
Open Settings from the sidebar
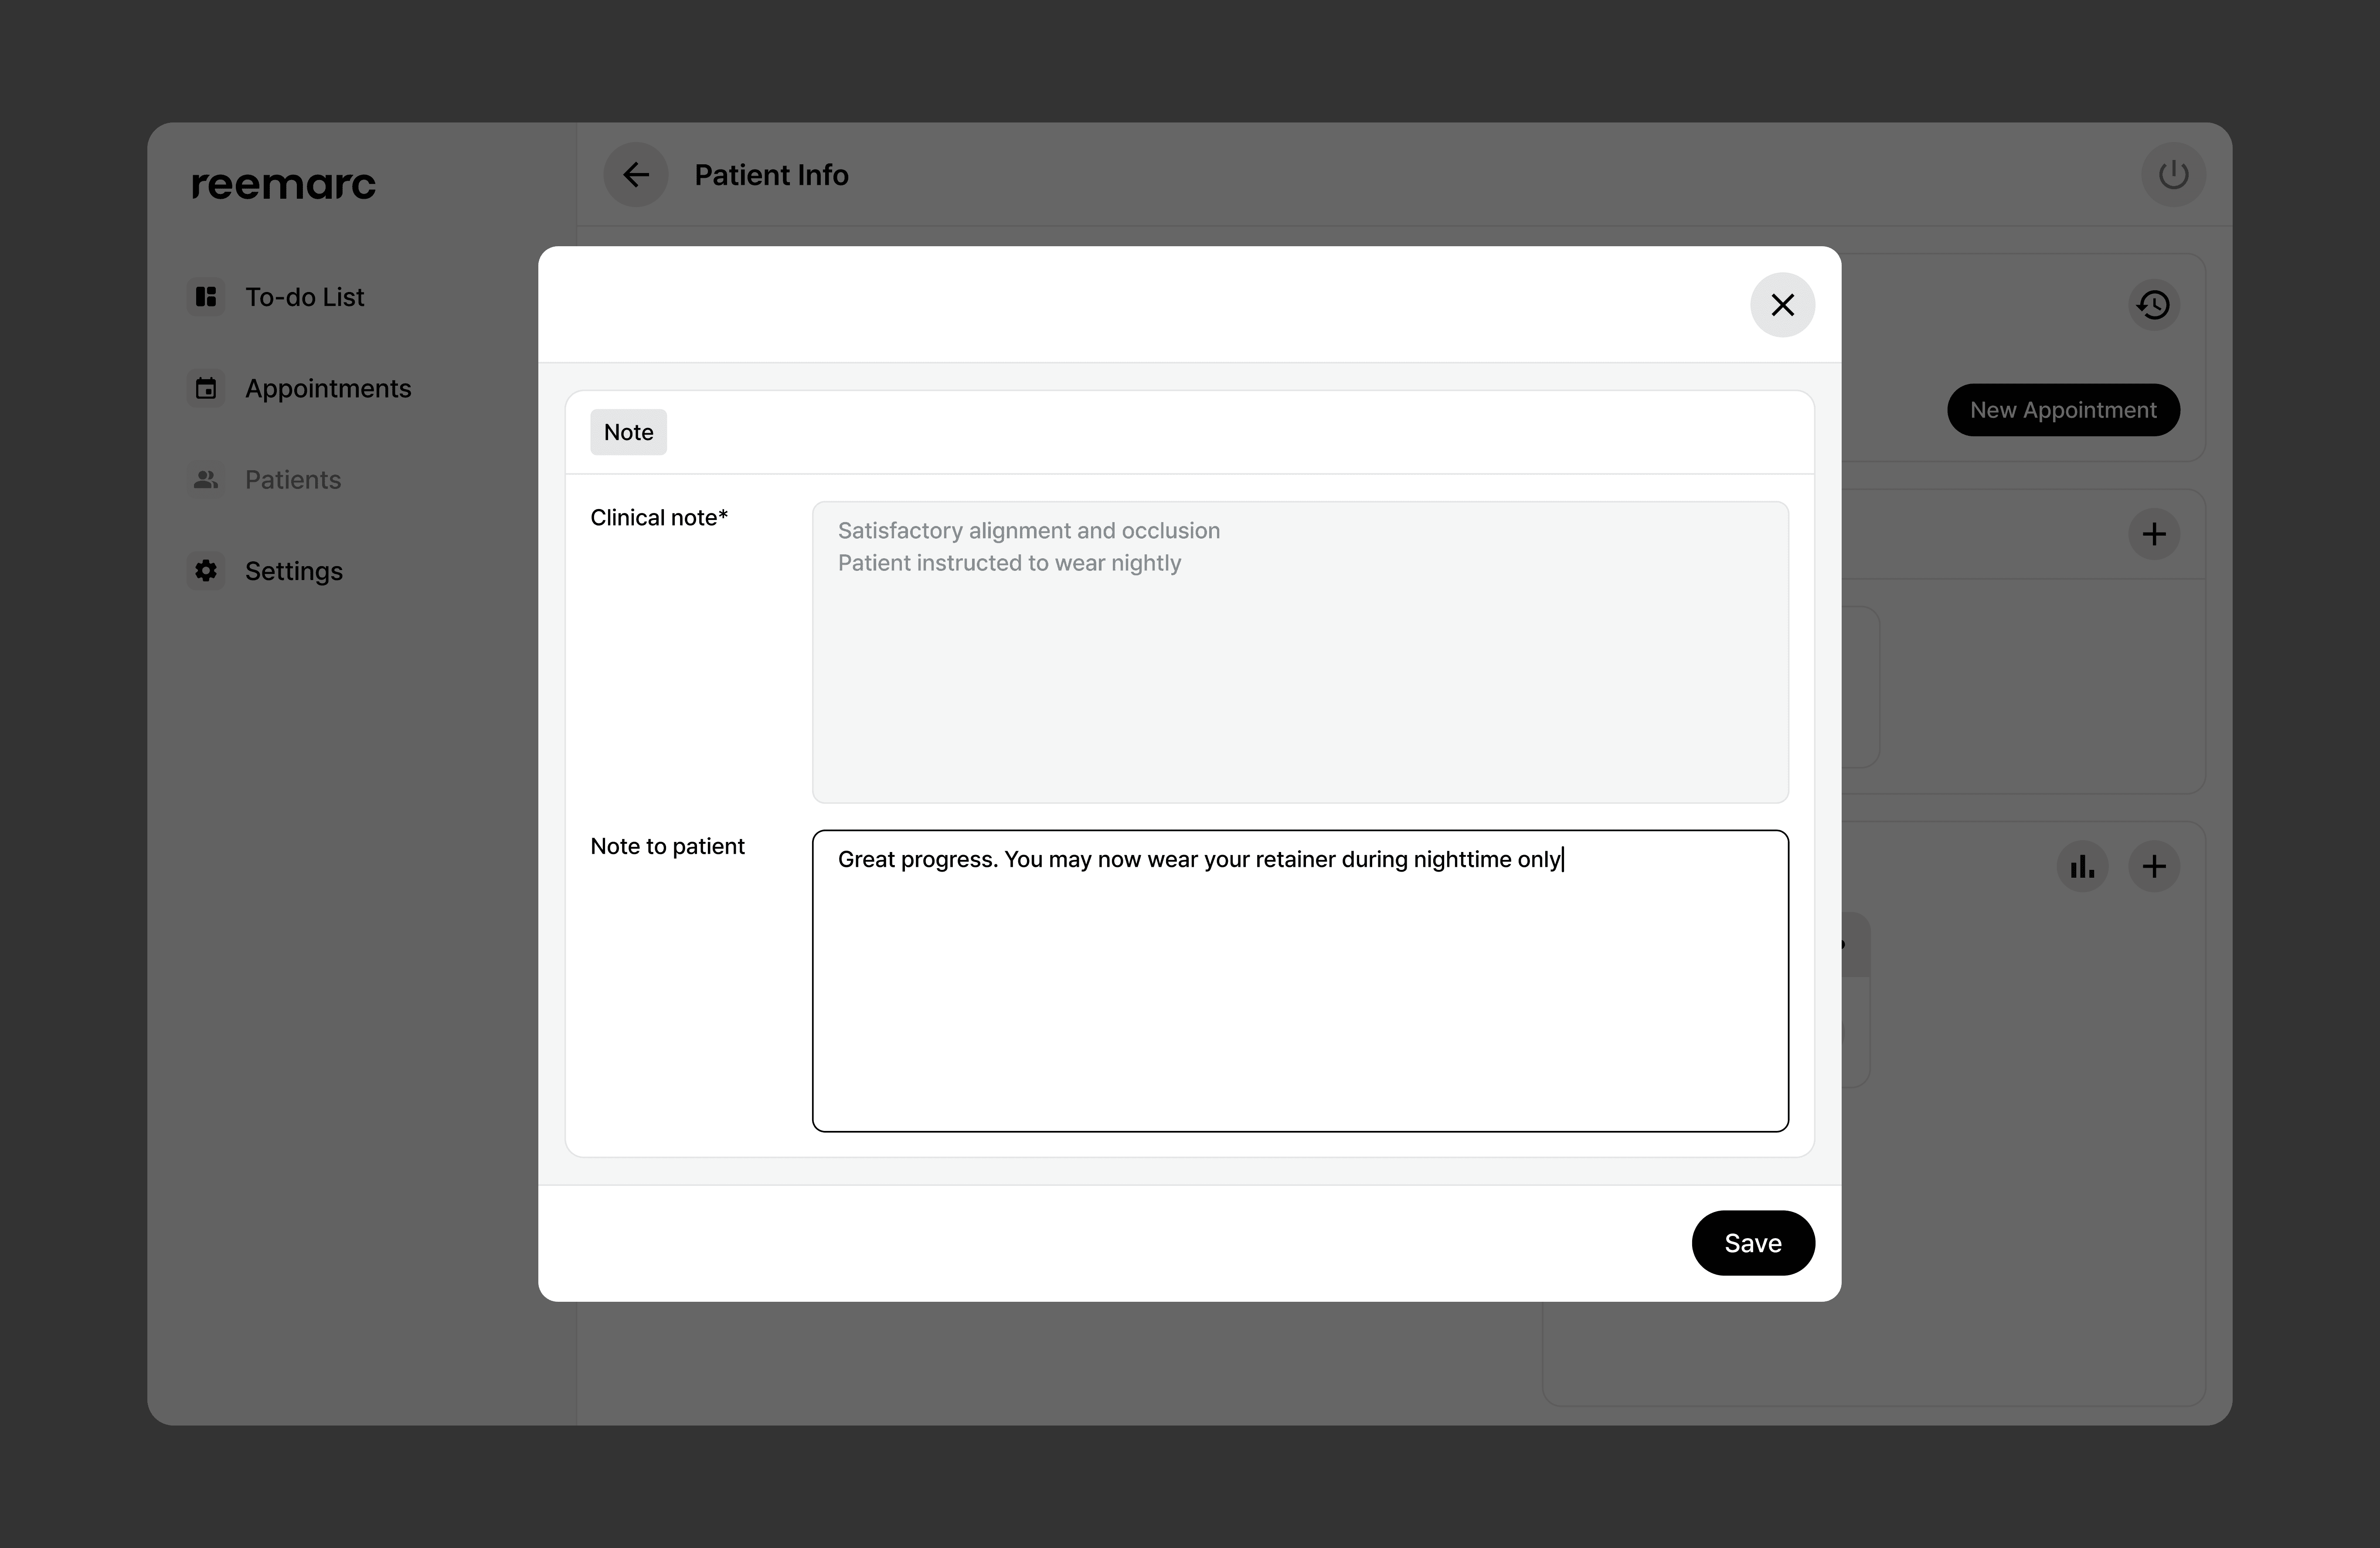pyautogui.click(x=294, y=571)
